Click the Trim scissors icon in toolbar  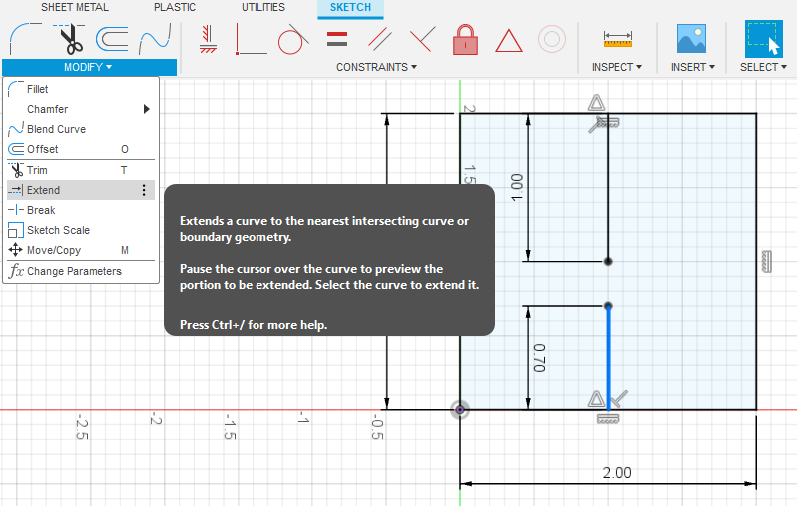click(70, 39)
